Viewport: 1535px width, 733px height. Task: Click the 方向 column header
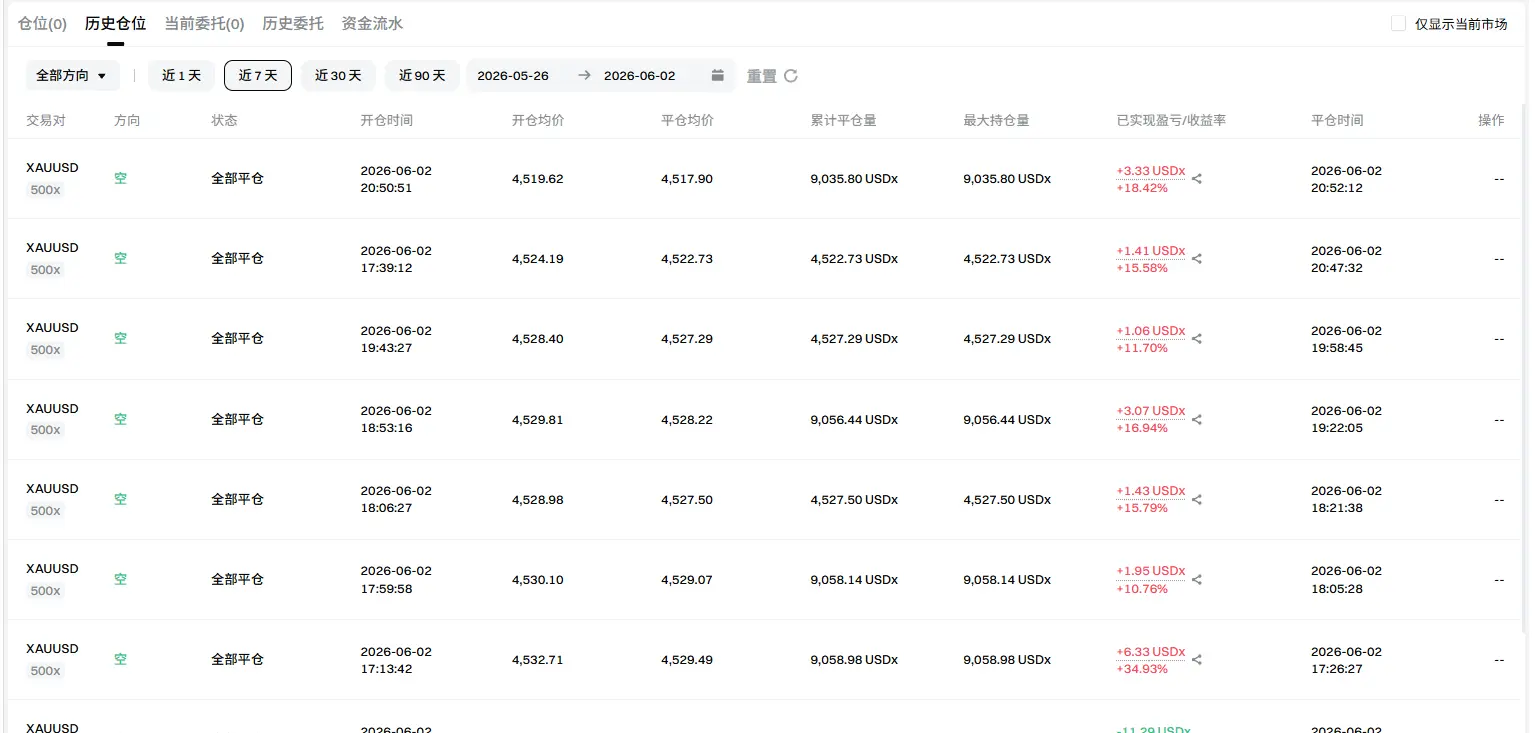[x=127, y=120]
